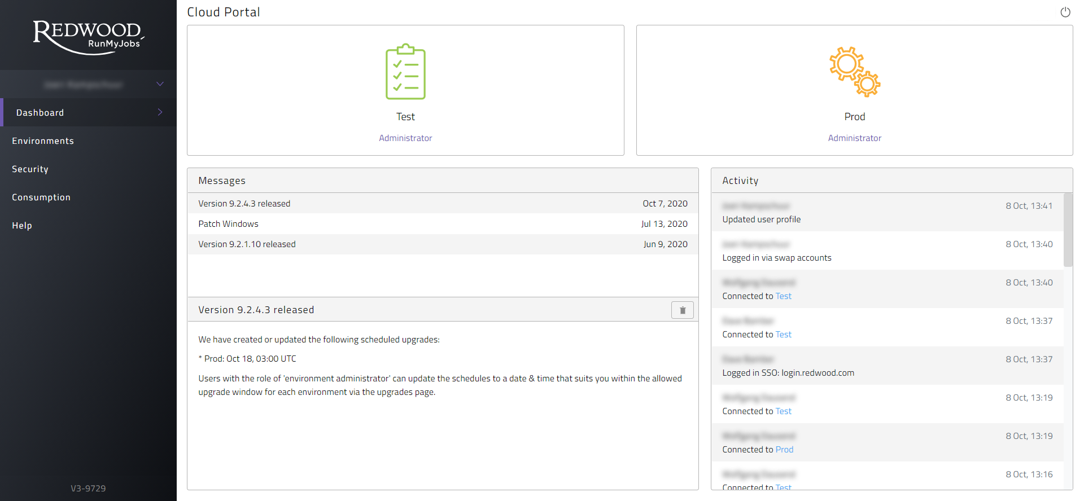Screen dimensions: 1074x501
Task: Open the Security section
Action: point(30,169)
